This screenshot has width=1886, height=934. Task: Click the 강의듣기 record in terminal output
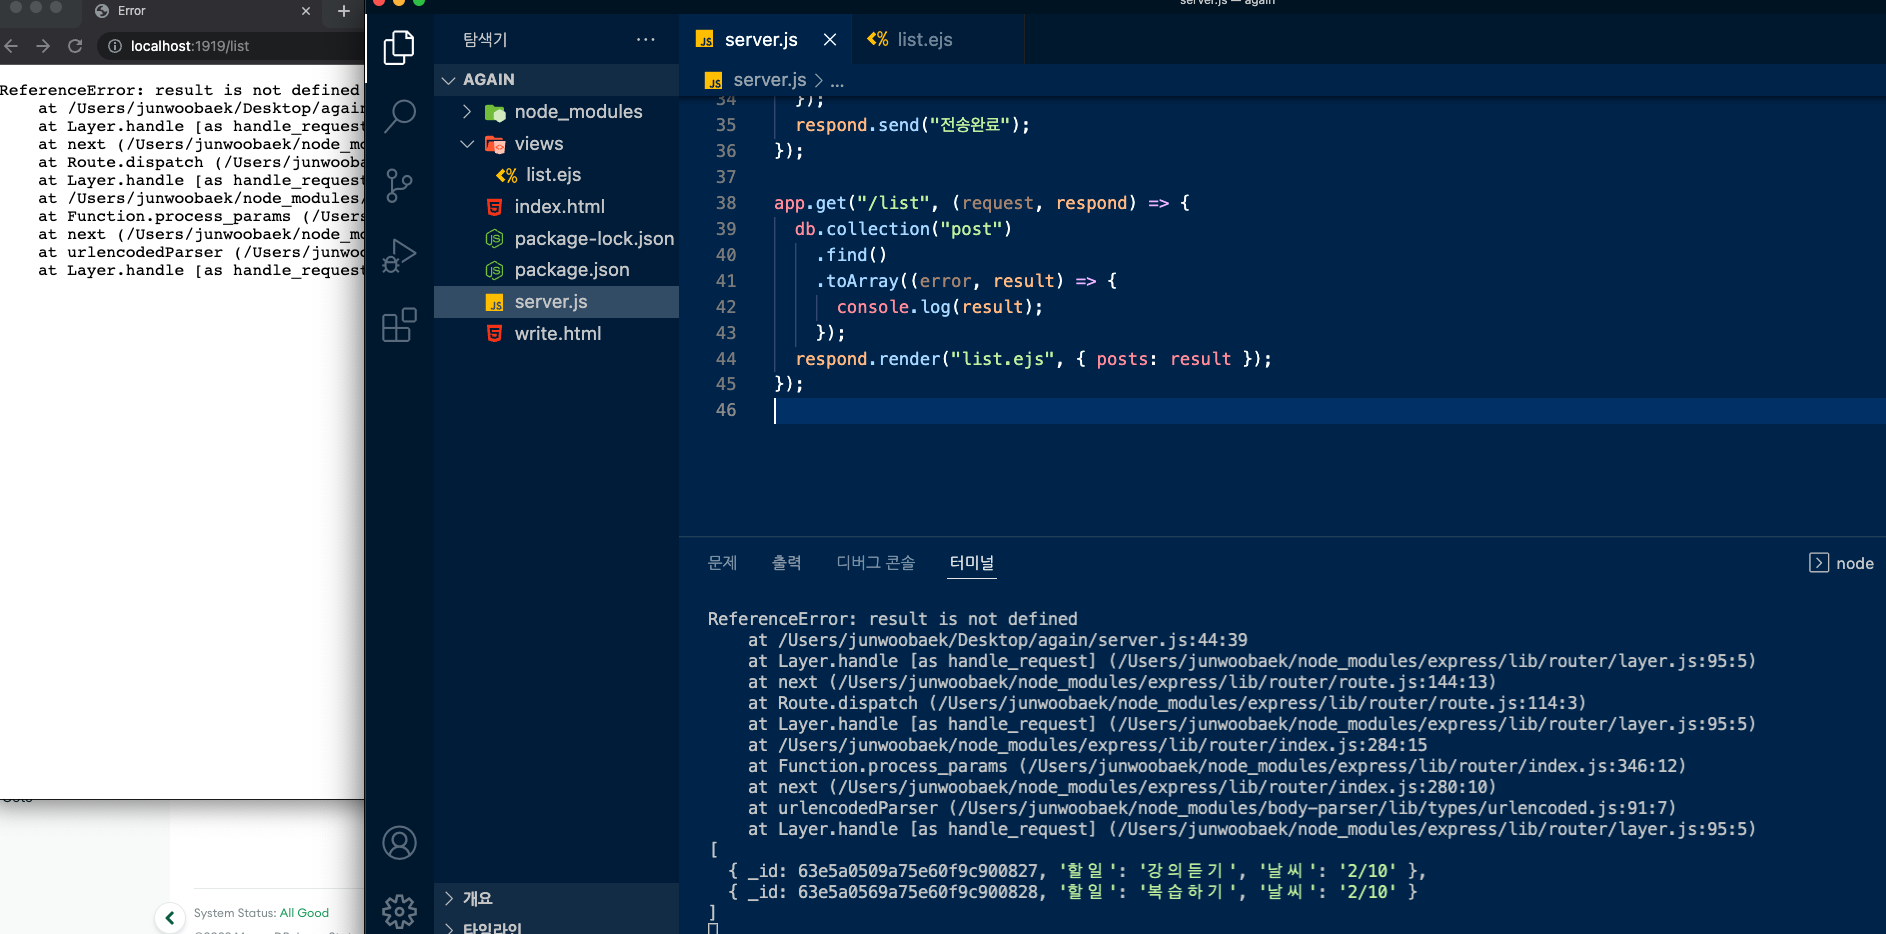(1076, 871)
